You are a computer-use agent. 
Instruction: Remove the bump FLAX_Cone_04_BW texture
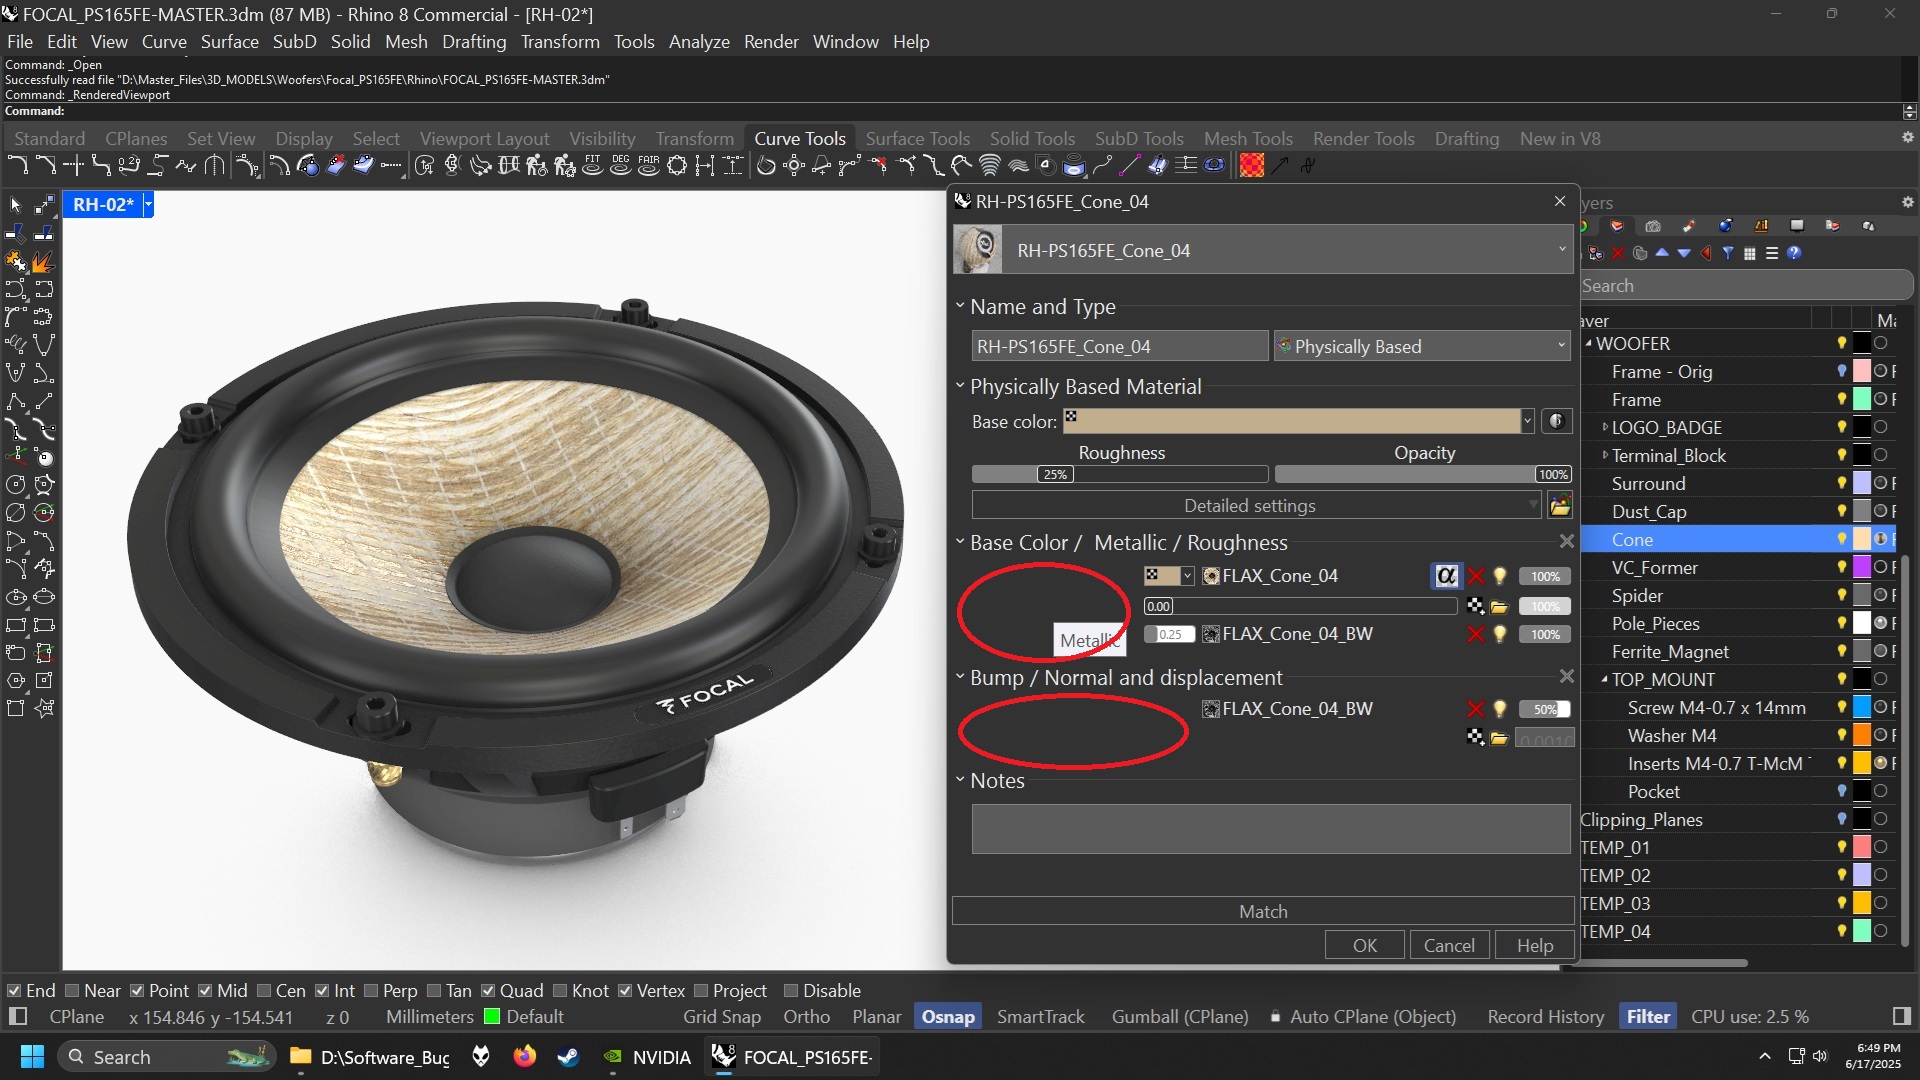[1475, 709]
